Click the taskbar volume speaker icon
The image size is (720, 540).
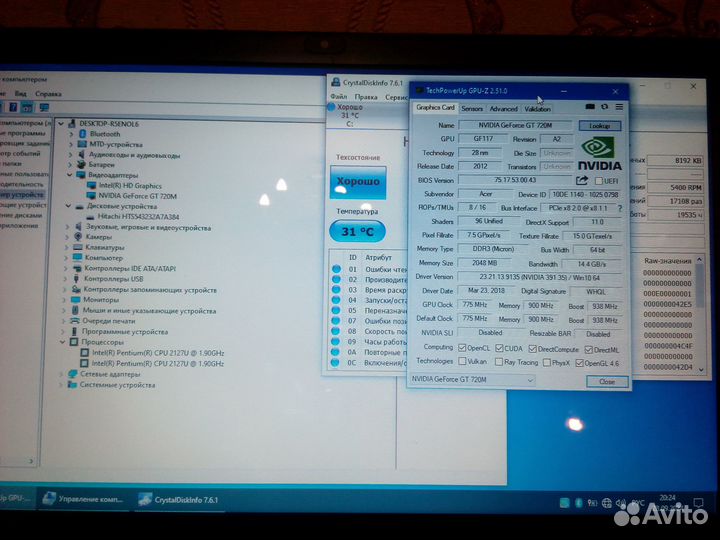pyautogui.click(x=621, y=503)
